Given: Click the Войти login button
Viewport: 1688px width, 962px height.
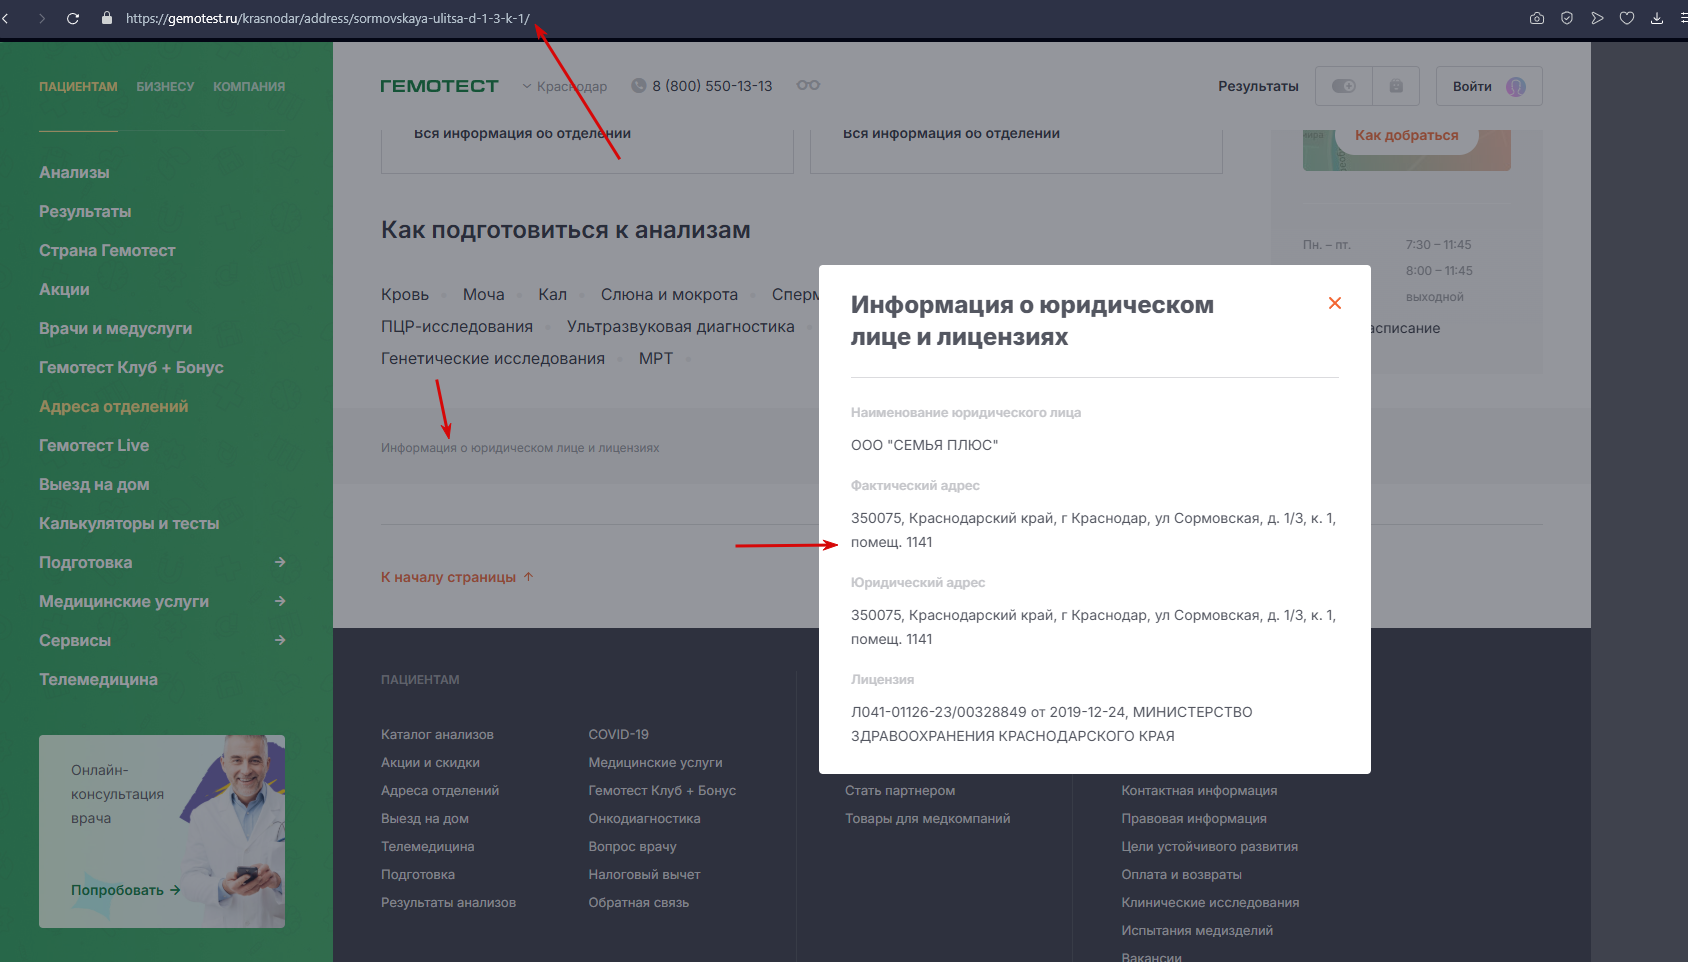Looking at the screenshot, I should click(x=1489, y=86).
